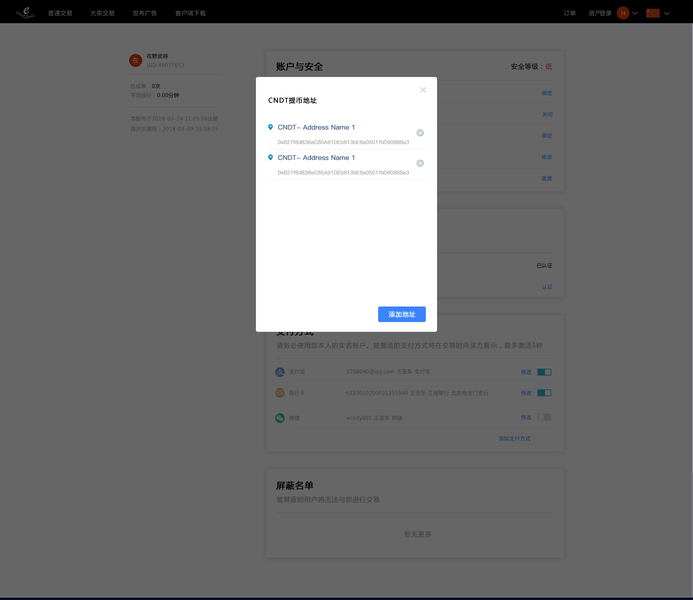The height and width of the screenshot is (600, 693).
Task: Click the pin icon of the second CNDT address
Action: coord(270,157)
